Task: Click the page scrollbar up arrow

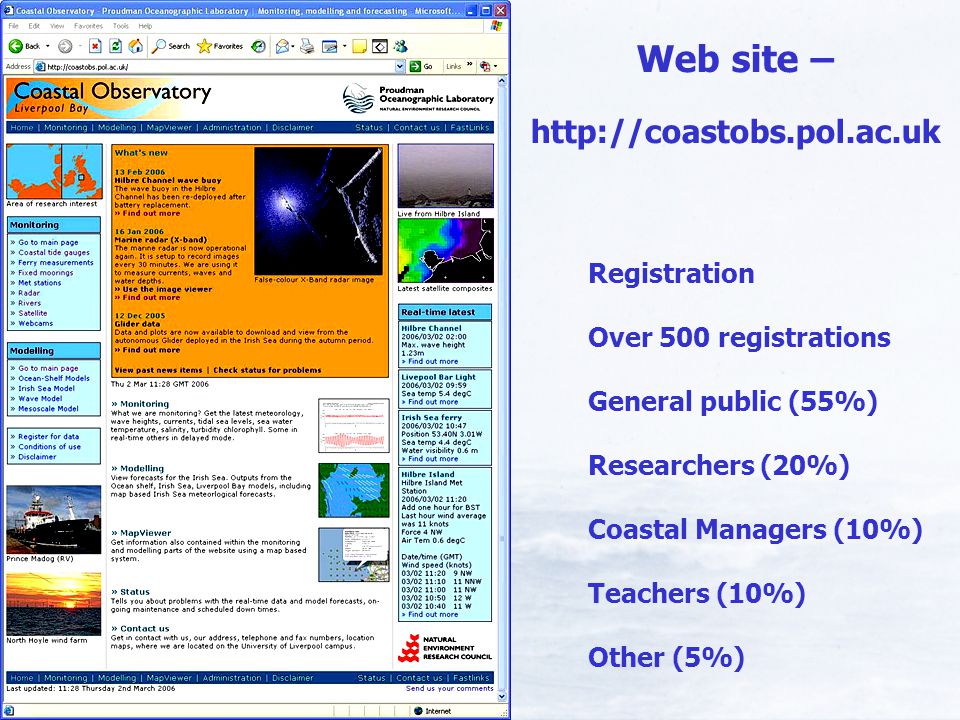Action: (x=502, y=81)
